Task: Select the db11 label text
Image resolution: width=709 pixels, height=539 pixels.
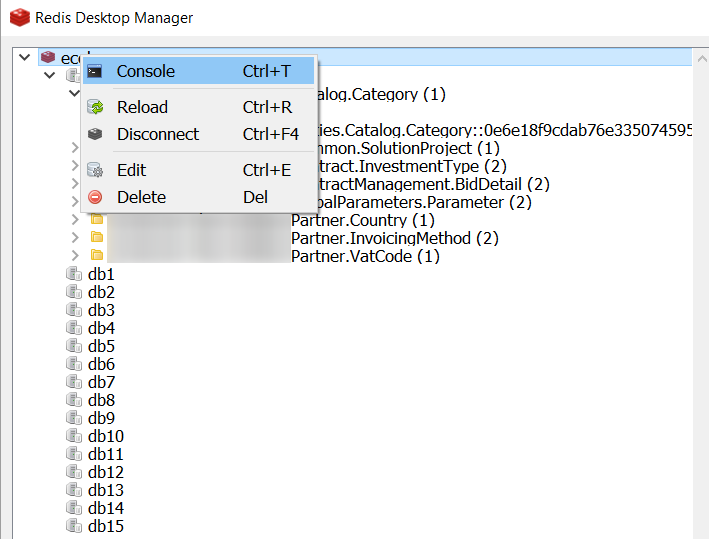Action: pyautogui.click(x=106, y=454)
